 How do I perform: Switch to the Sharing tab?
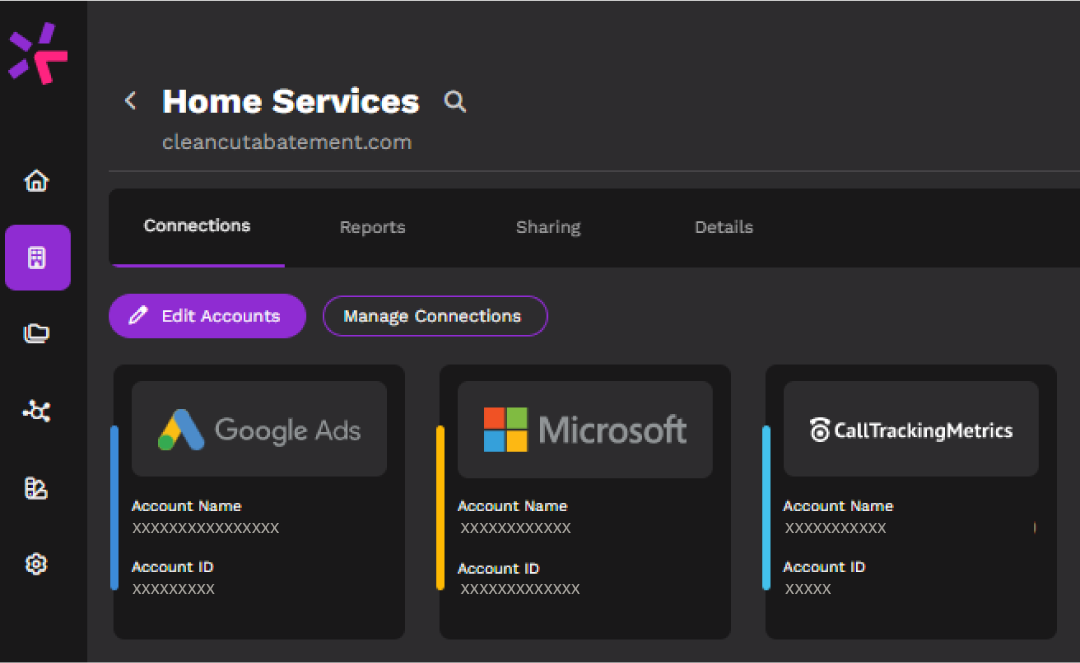548,227
